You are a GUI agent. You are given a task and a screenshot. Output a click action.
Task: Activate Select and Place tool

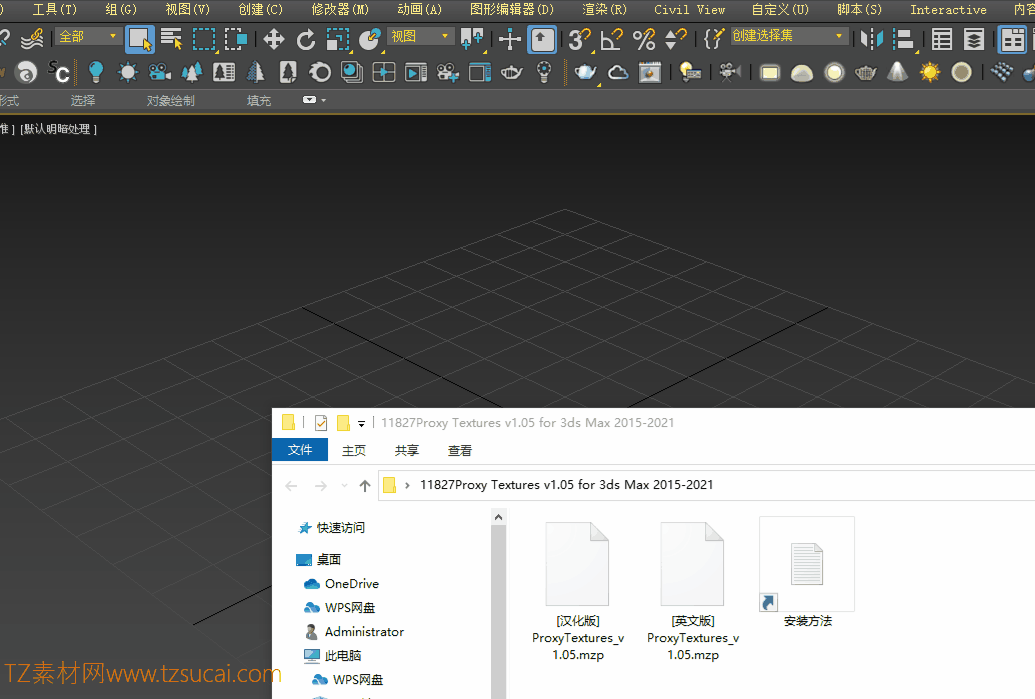pyautogui.click(x=370, y=39)
